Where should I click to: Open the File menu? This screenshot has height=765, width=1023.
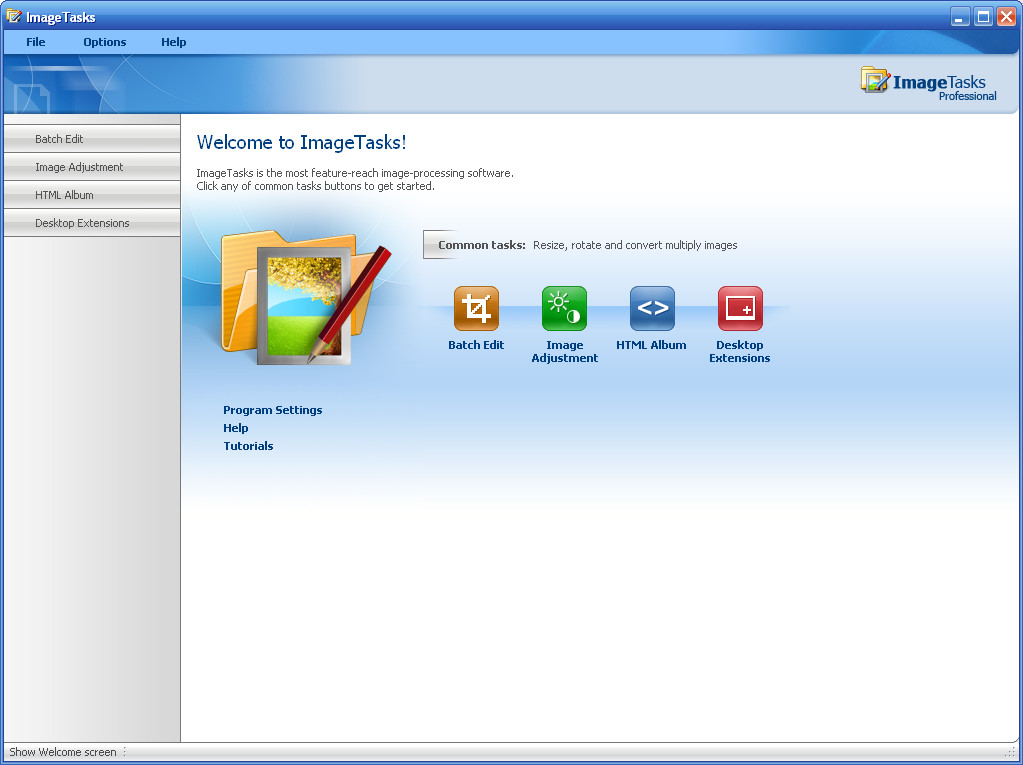(36, 42)
